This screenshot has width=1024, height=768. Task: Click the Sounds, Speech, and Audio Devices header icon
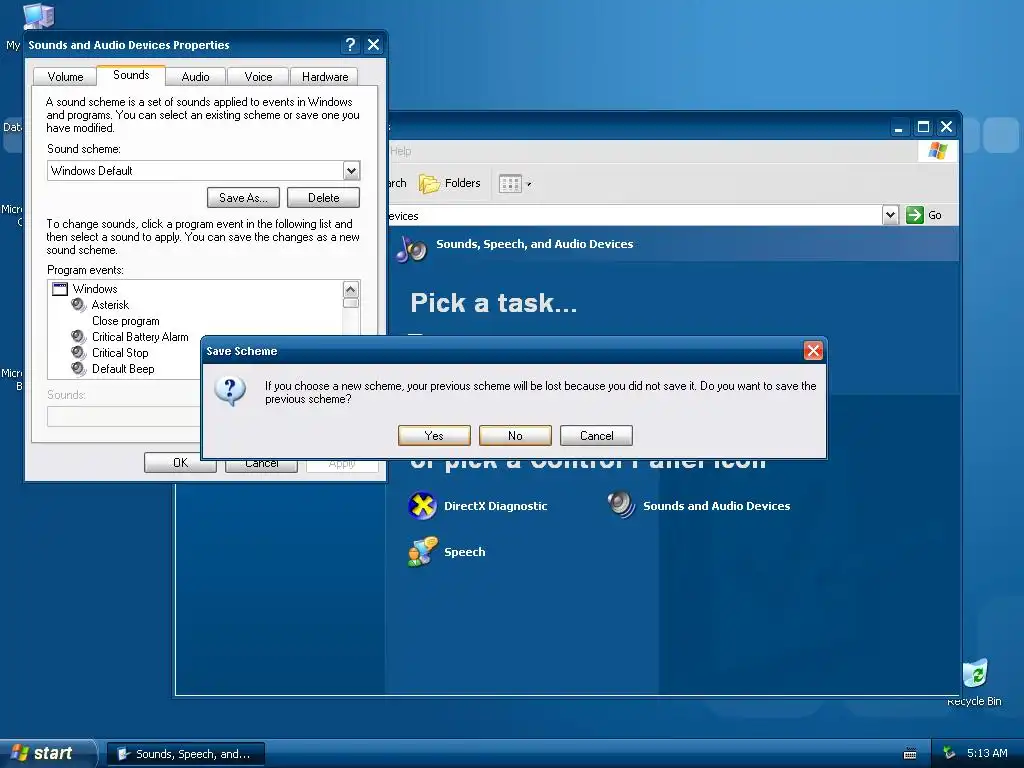411,249
